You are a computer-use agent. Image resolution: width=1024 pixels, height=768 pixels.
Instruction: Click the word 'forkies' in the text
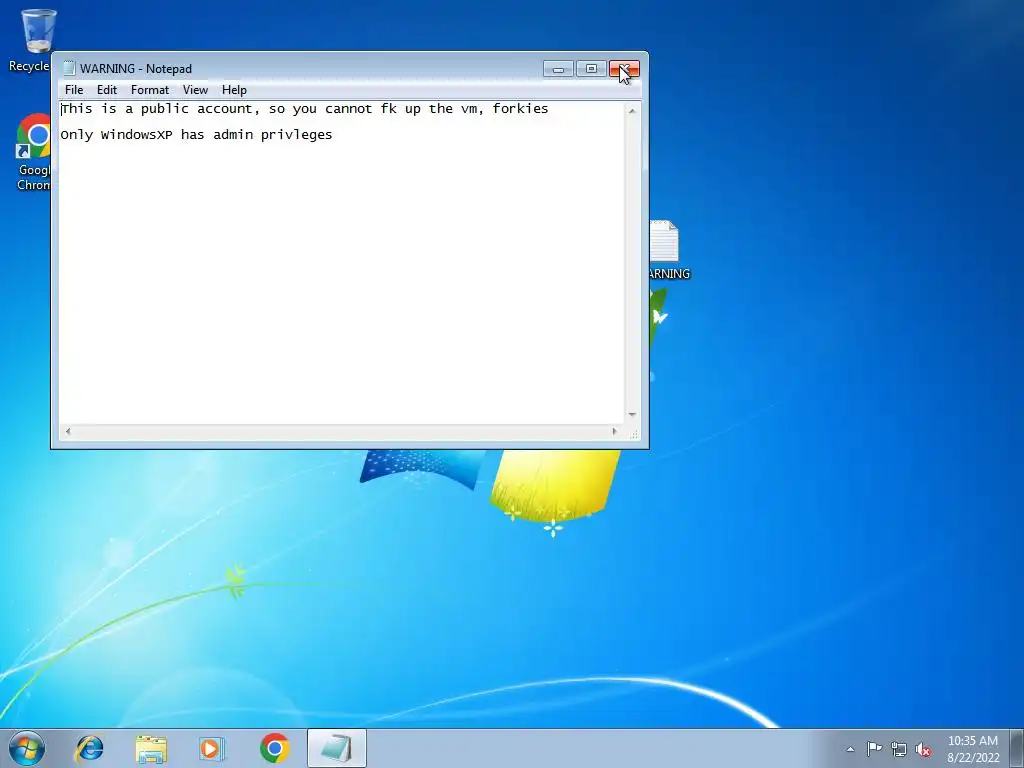click(520, 108)
